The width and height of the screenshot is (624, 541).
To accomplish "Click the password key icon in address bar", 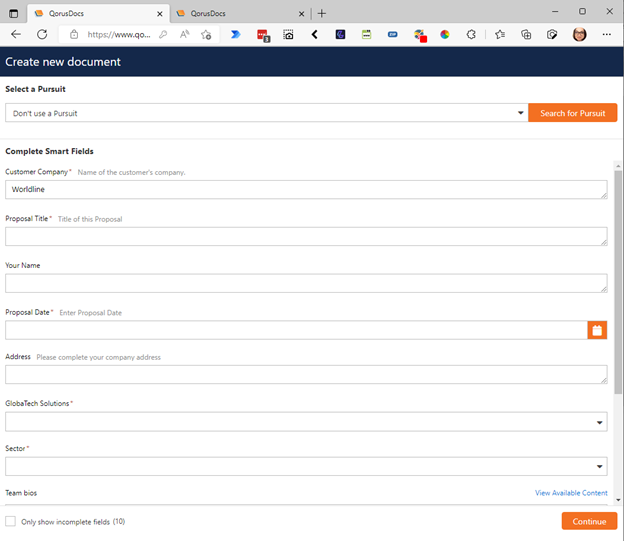I will coord(163,35).
